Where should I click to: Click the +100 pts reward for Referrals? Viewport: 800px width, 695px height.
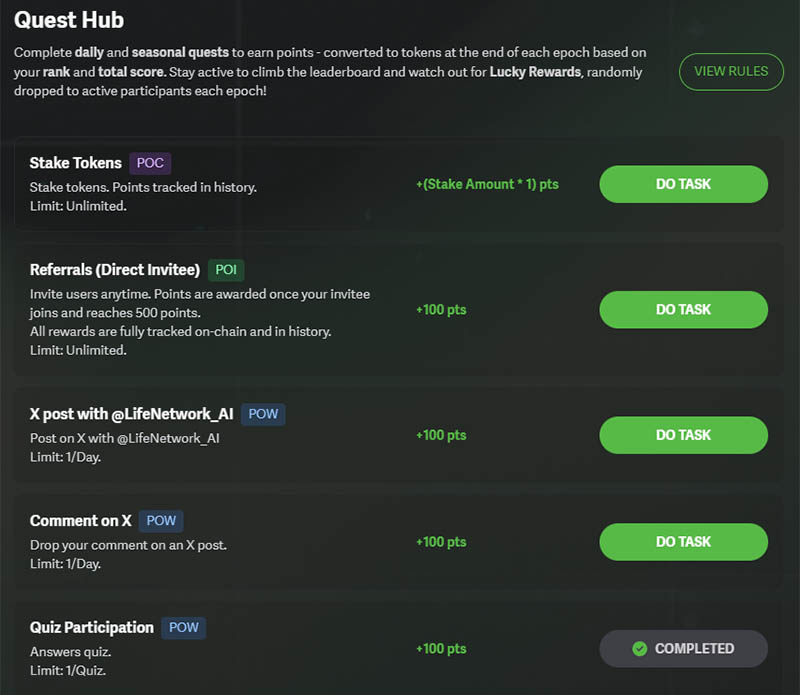[441, 310]
